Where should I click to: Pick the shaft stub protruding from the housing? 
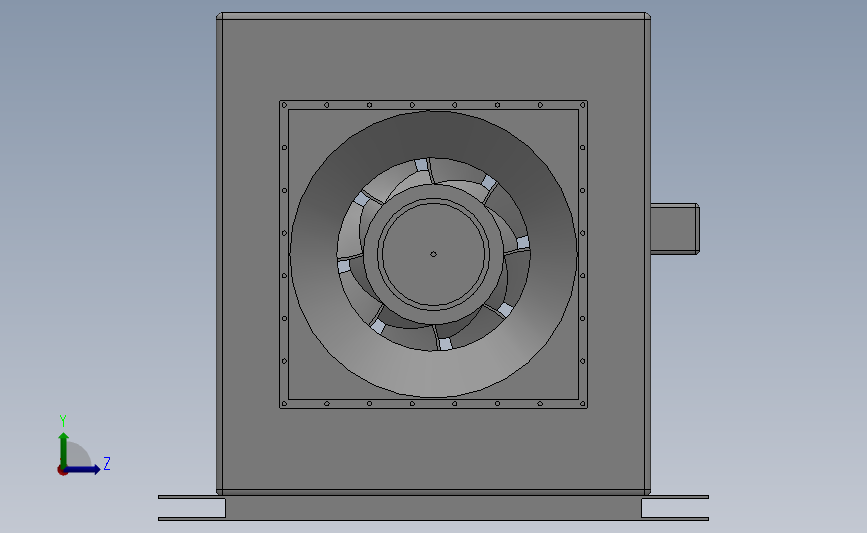[675, 229]
